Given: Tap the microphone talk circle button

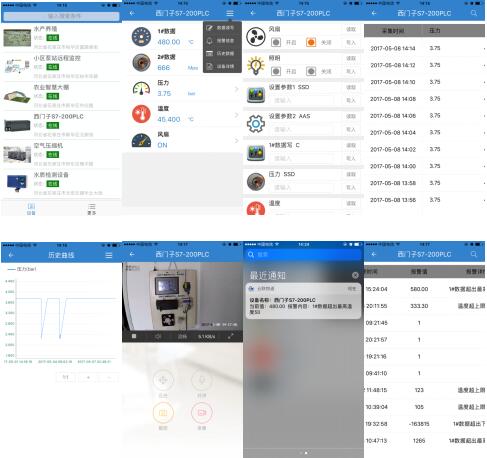Looking at the screenshot, I should coord(202,380).
